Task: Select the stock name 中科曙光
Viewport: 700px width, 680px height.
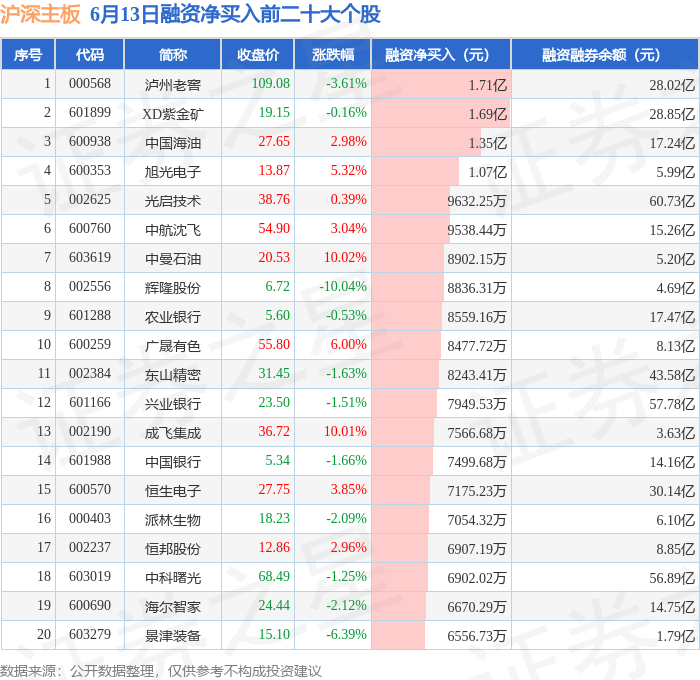Action: (173, 578)
